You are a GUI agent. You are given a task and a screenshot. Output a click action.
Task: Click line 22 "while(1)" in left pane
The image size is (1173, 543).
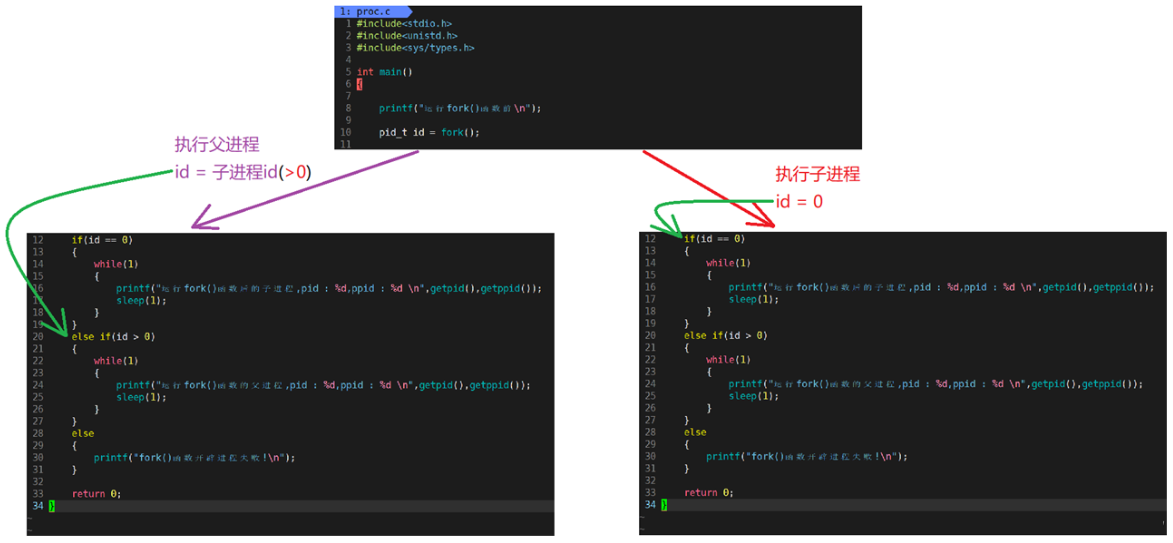116,361
